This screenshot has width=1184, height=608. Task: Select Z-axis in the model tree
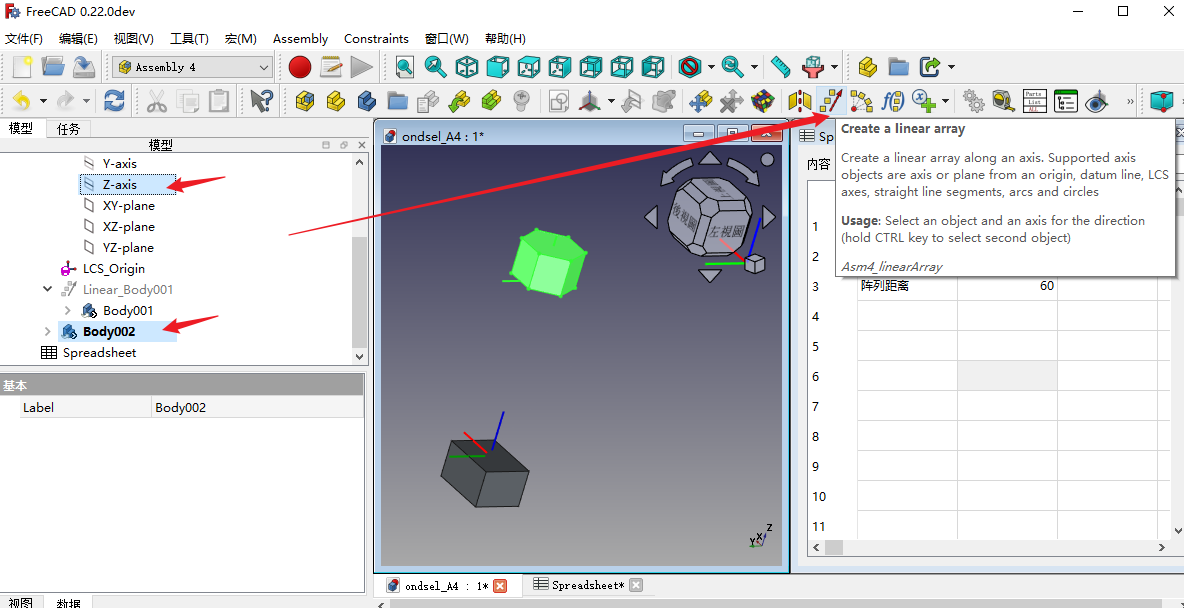coord(120,185)
